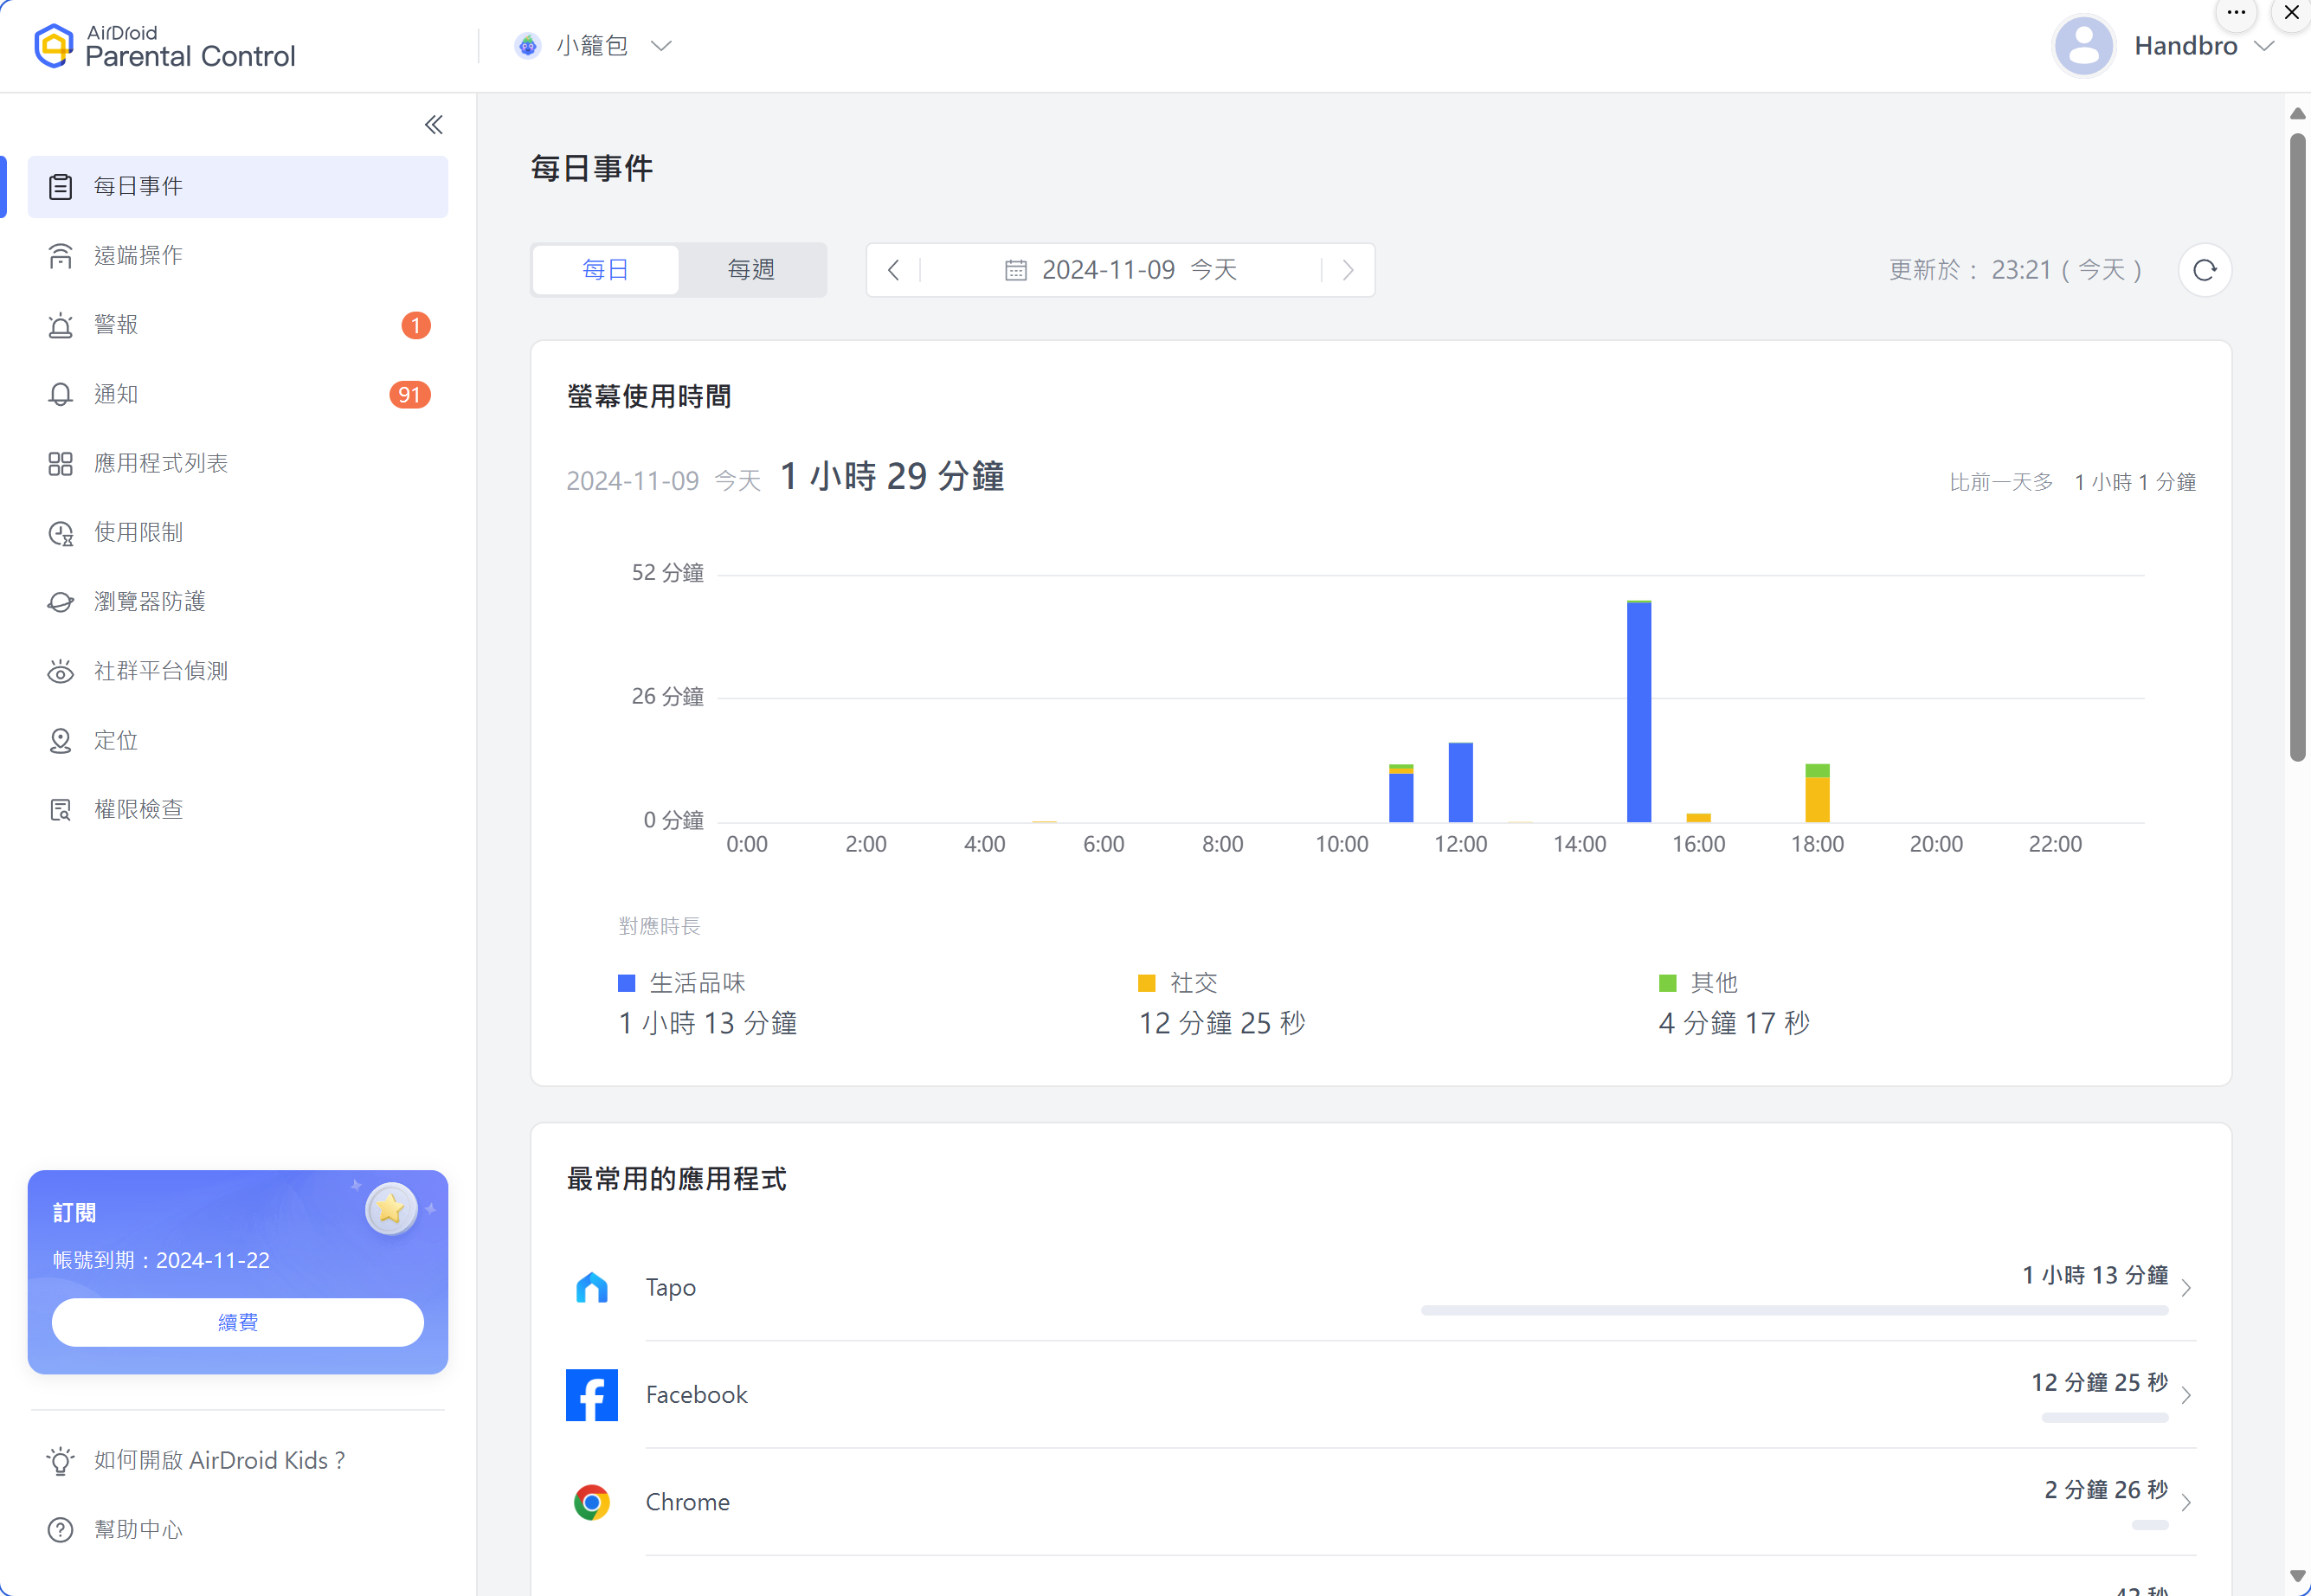Click blue 生活品味 legend swatch
The image size is (2311, 1596).
[627, 983]
